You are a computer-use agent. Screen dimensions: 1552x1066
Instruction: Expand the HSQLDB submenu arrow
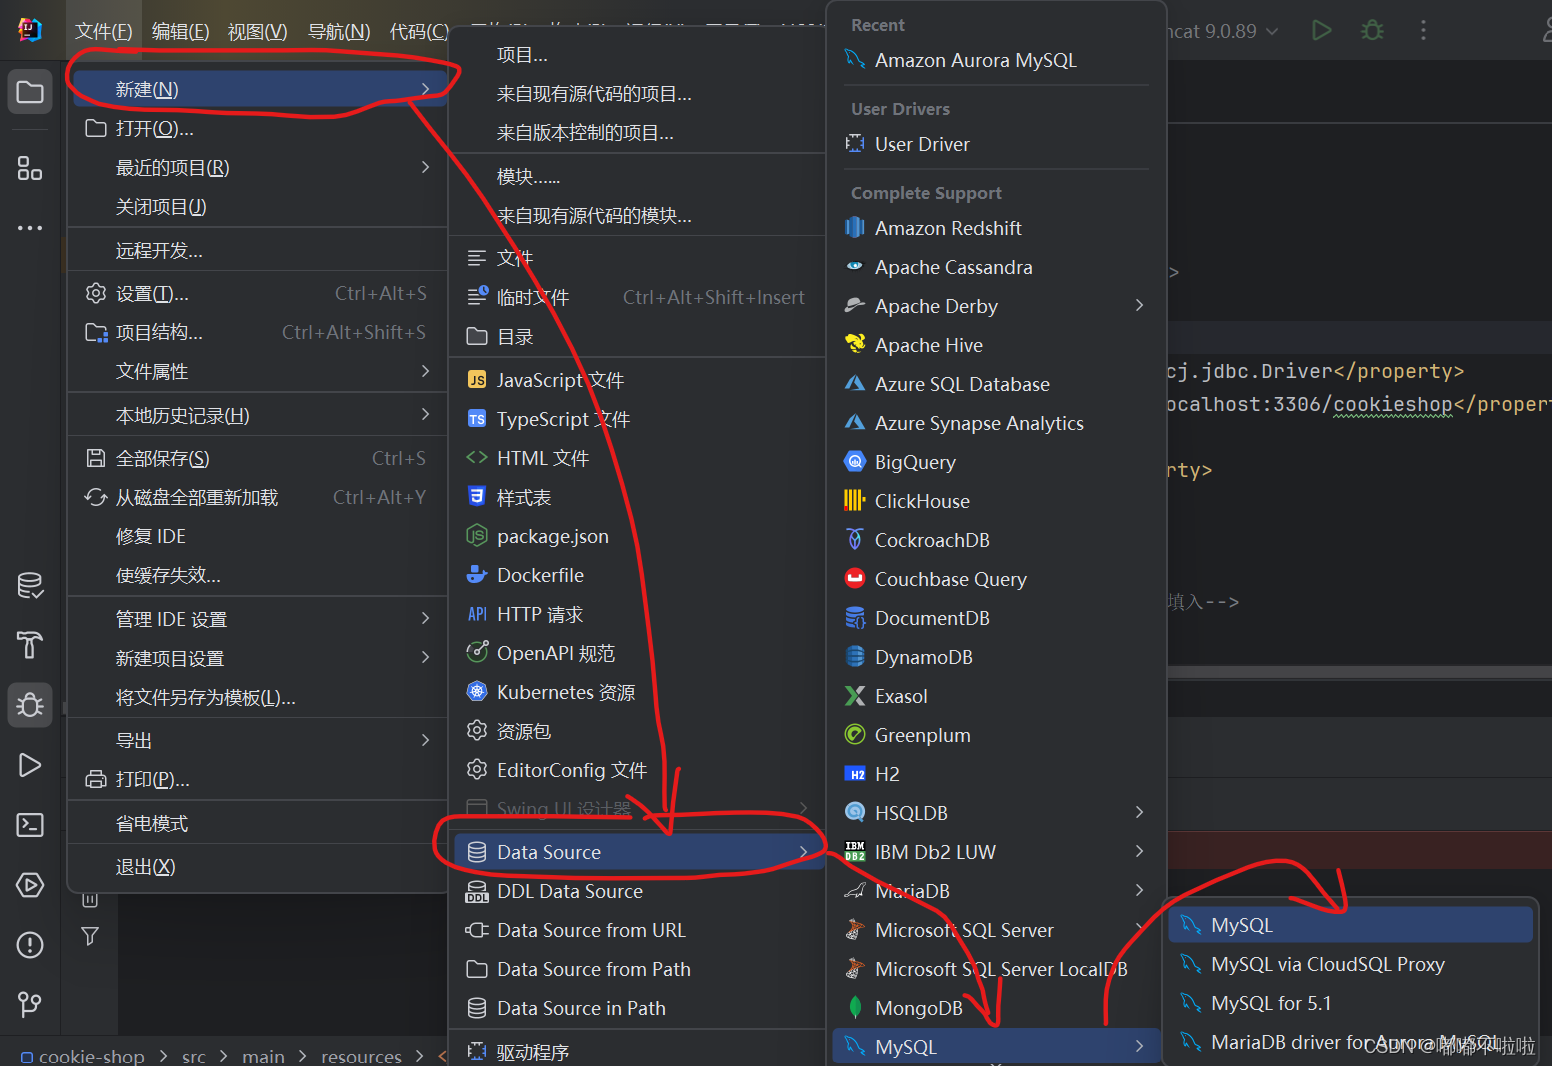pos(1139,812)
